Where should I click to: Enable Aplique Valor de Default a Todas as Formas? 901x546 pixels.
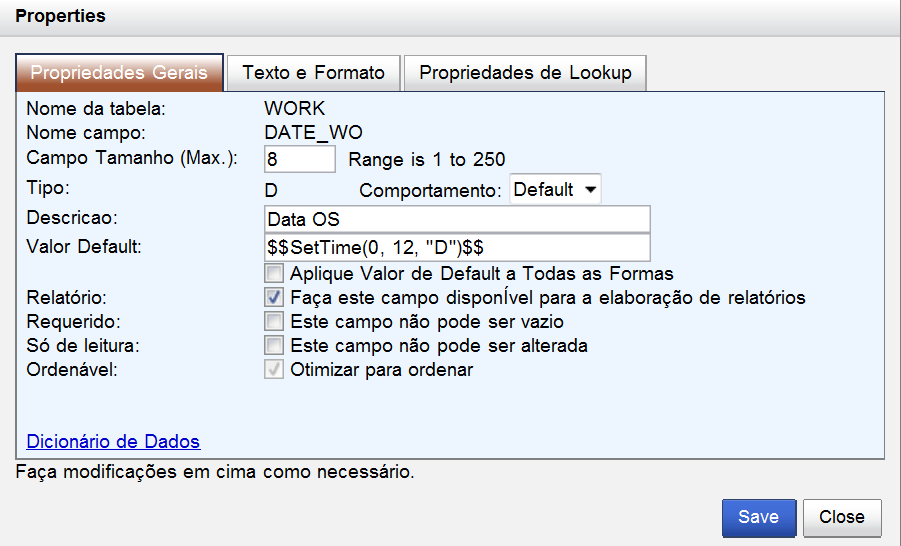point(274,273)
